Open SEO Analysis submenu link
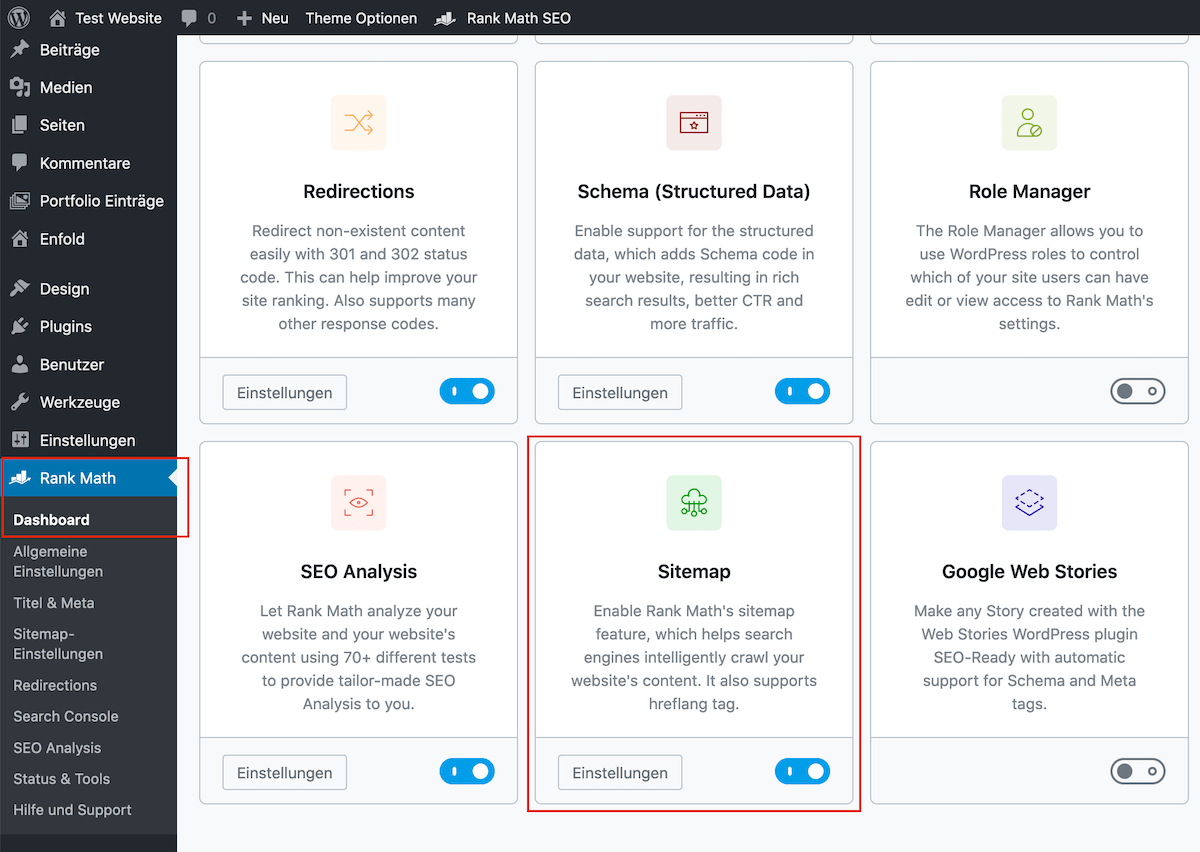Image resolution: width=1200 pixels, height=852 pixels. (57, 748)
